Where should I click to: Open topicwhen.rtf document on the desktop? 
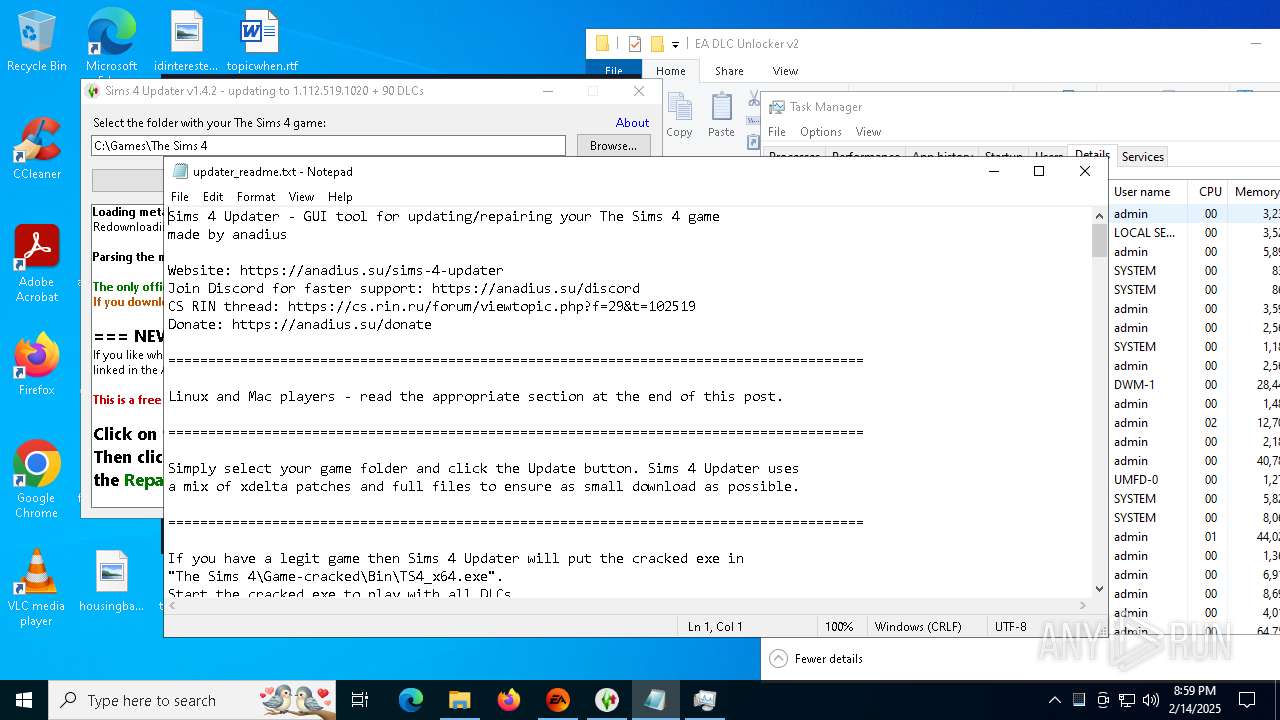coord(262,40)
